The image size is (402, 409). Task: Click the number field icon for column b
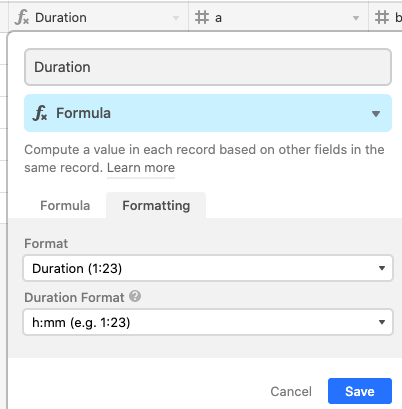pyautogui.click(x=382, y=17)
